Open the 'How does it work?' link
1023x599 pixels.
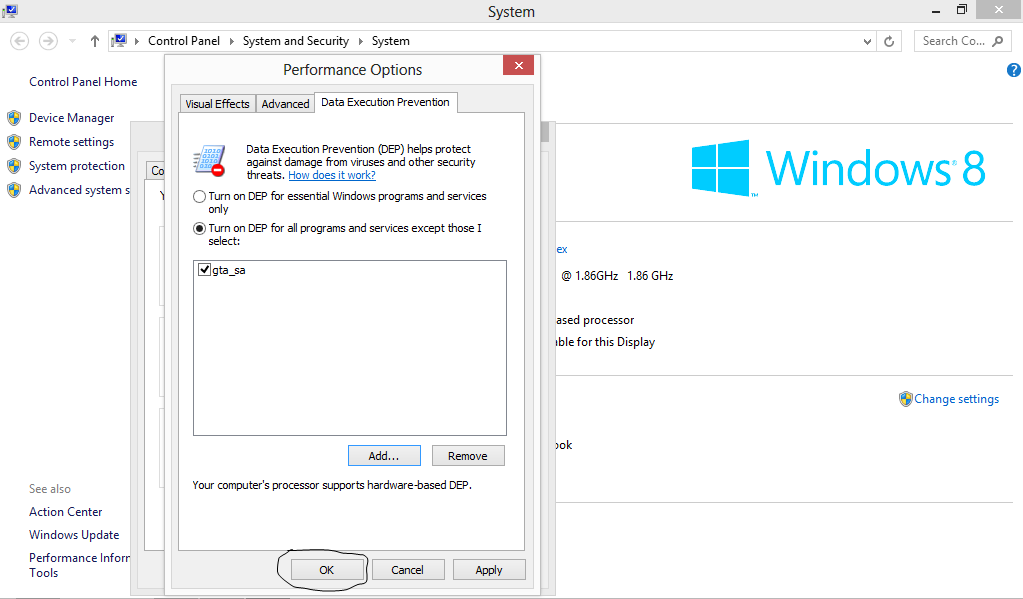332,175
